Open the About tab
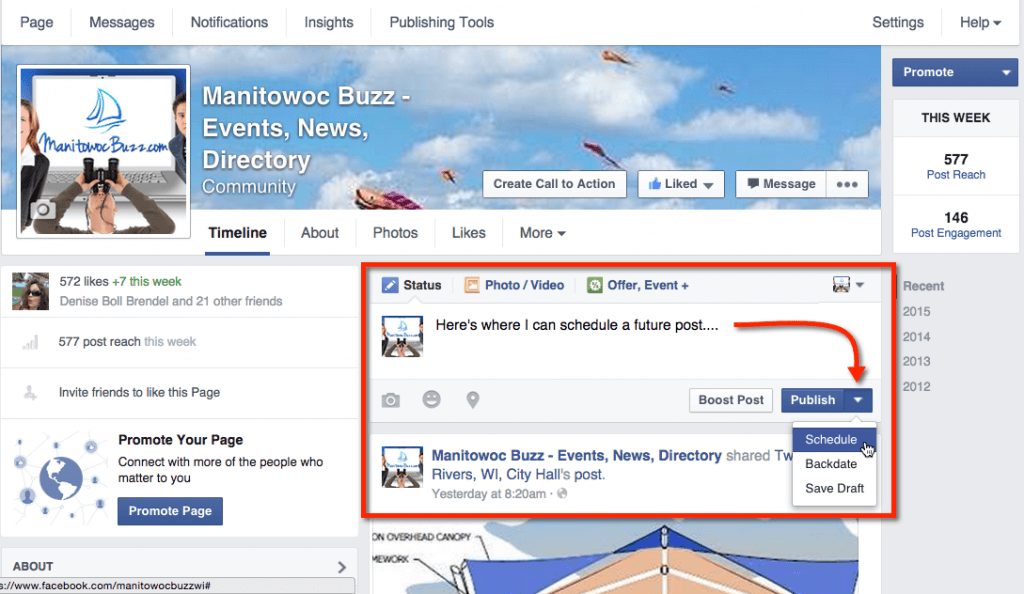Screen dimensions: 1024x594 (319, 233)
